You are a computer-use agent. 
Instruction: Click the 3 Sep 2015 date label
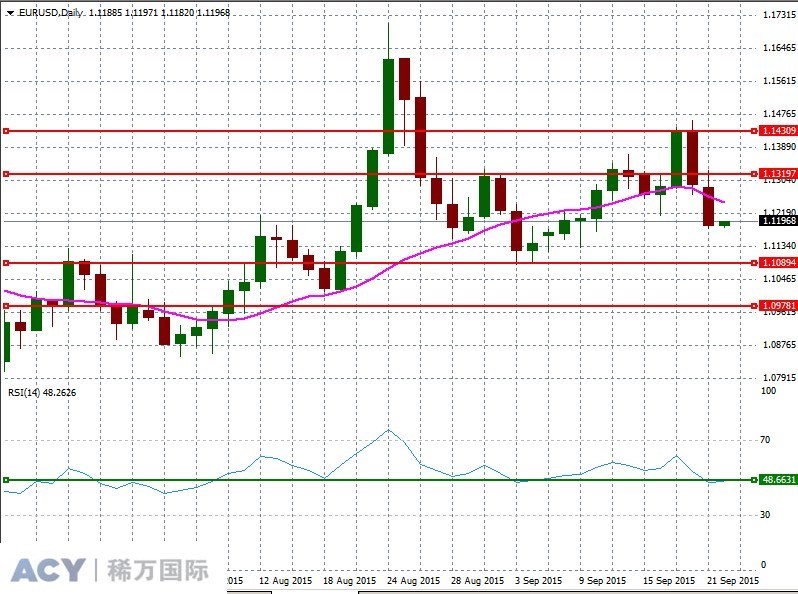tap(538, 581)
